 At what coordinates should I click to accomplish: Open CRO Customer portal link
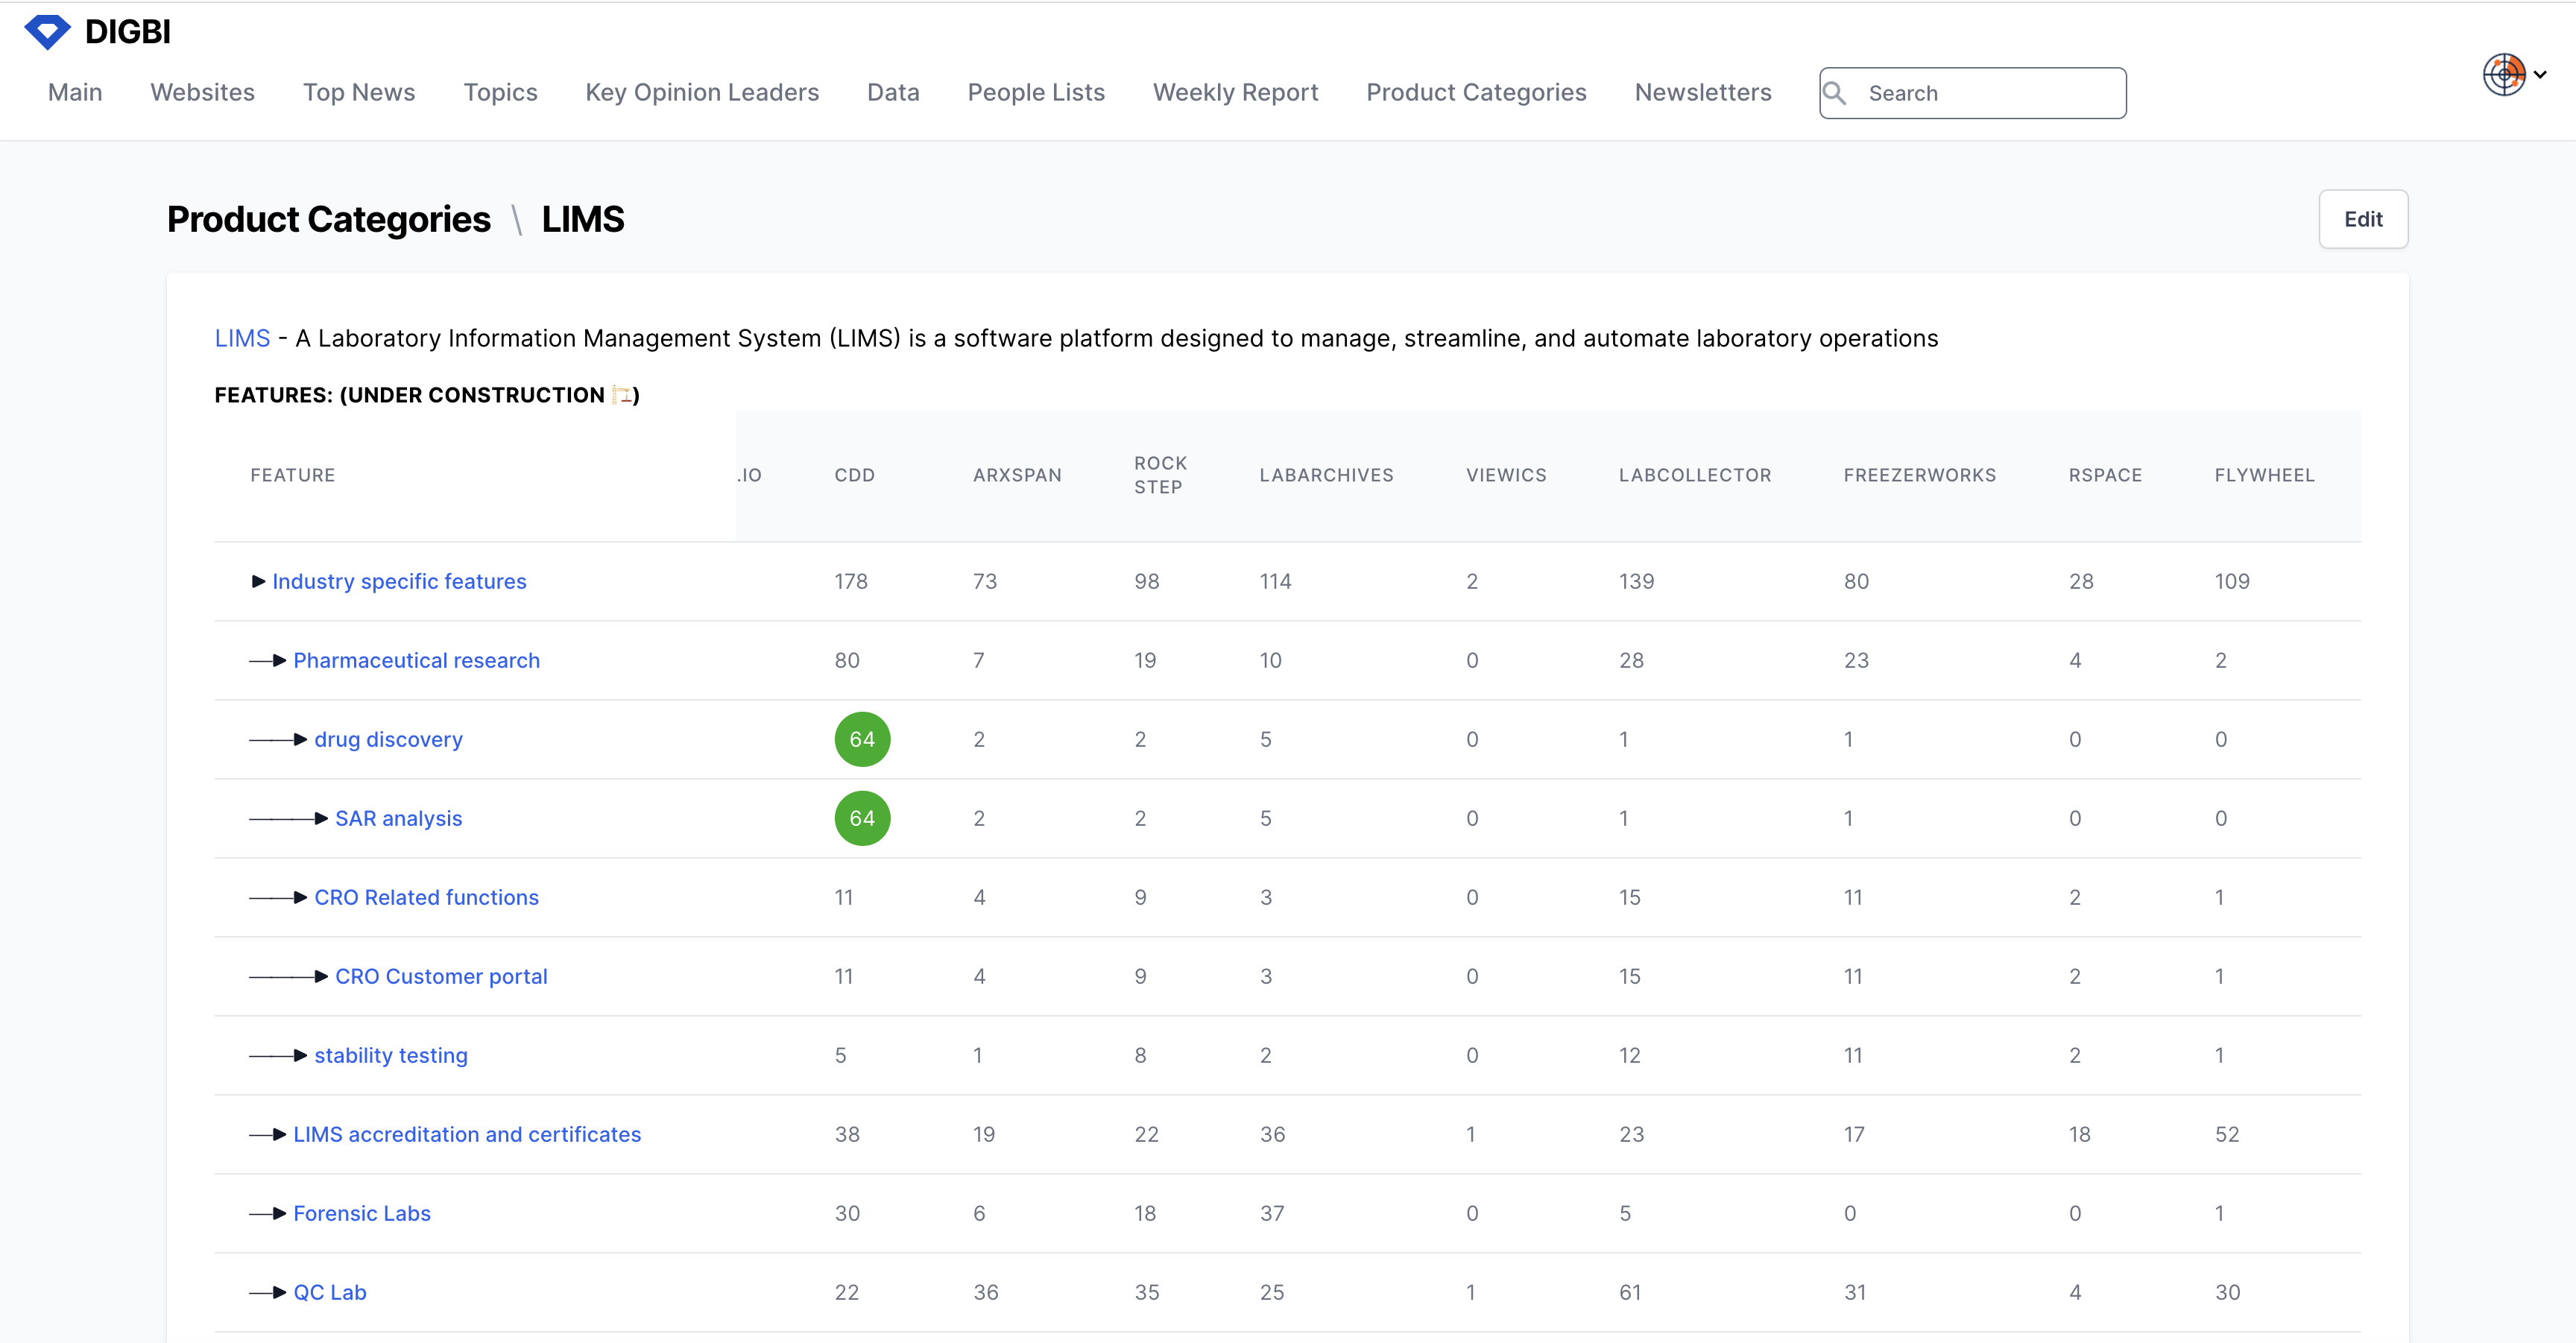pos(441,976)
